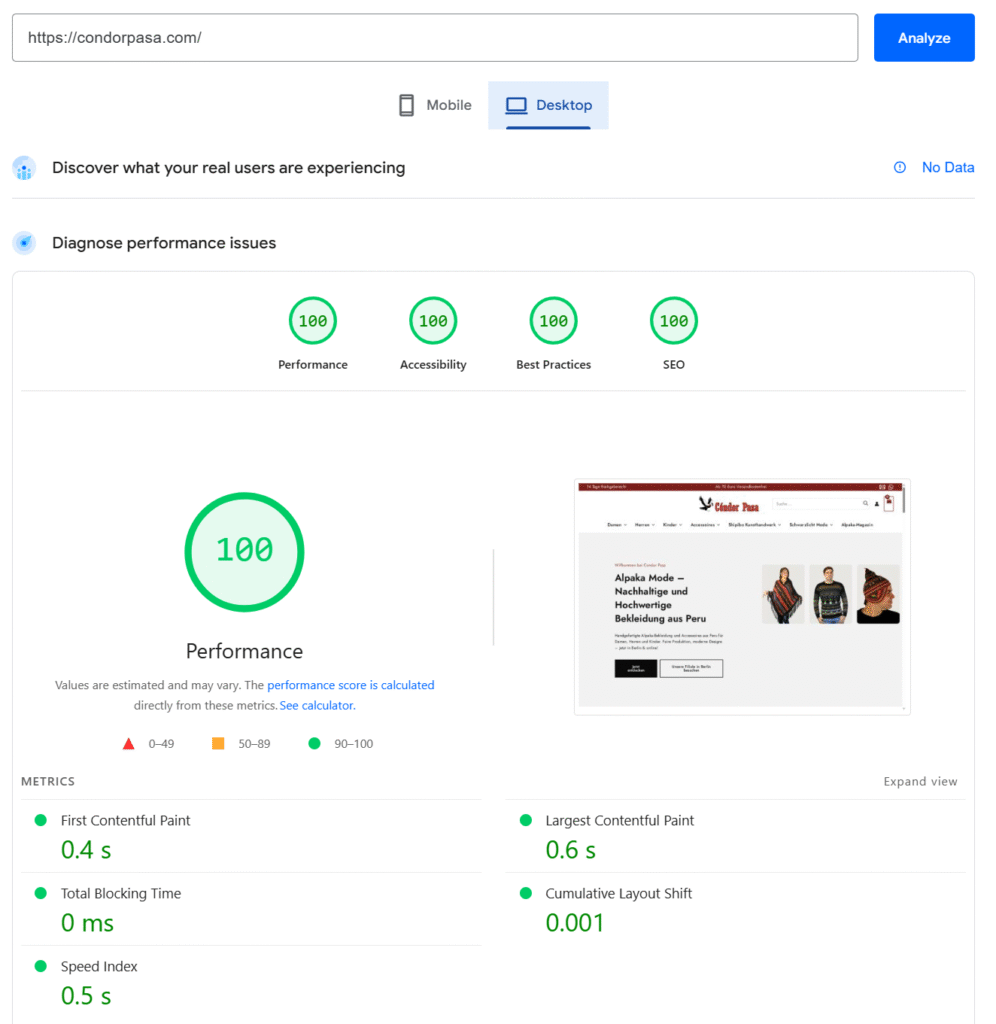Viewport: 996px width, 1024px height.
Task: Click the Largest Contentful Paint green dot
Action: 526,820
